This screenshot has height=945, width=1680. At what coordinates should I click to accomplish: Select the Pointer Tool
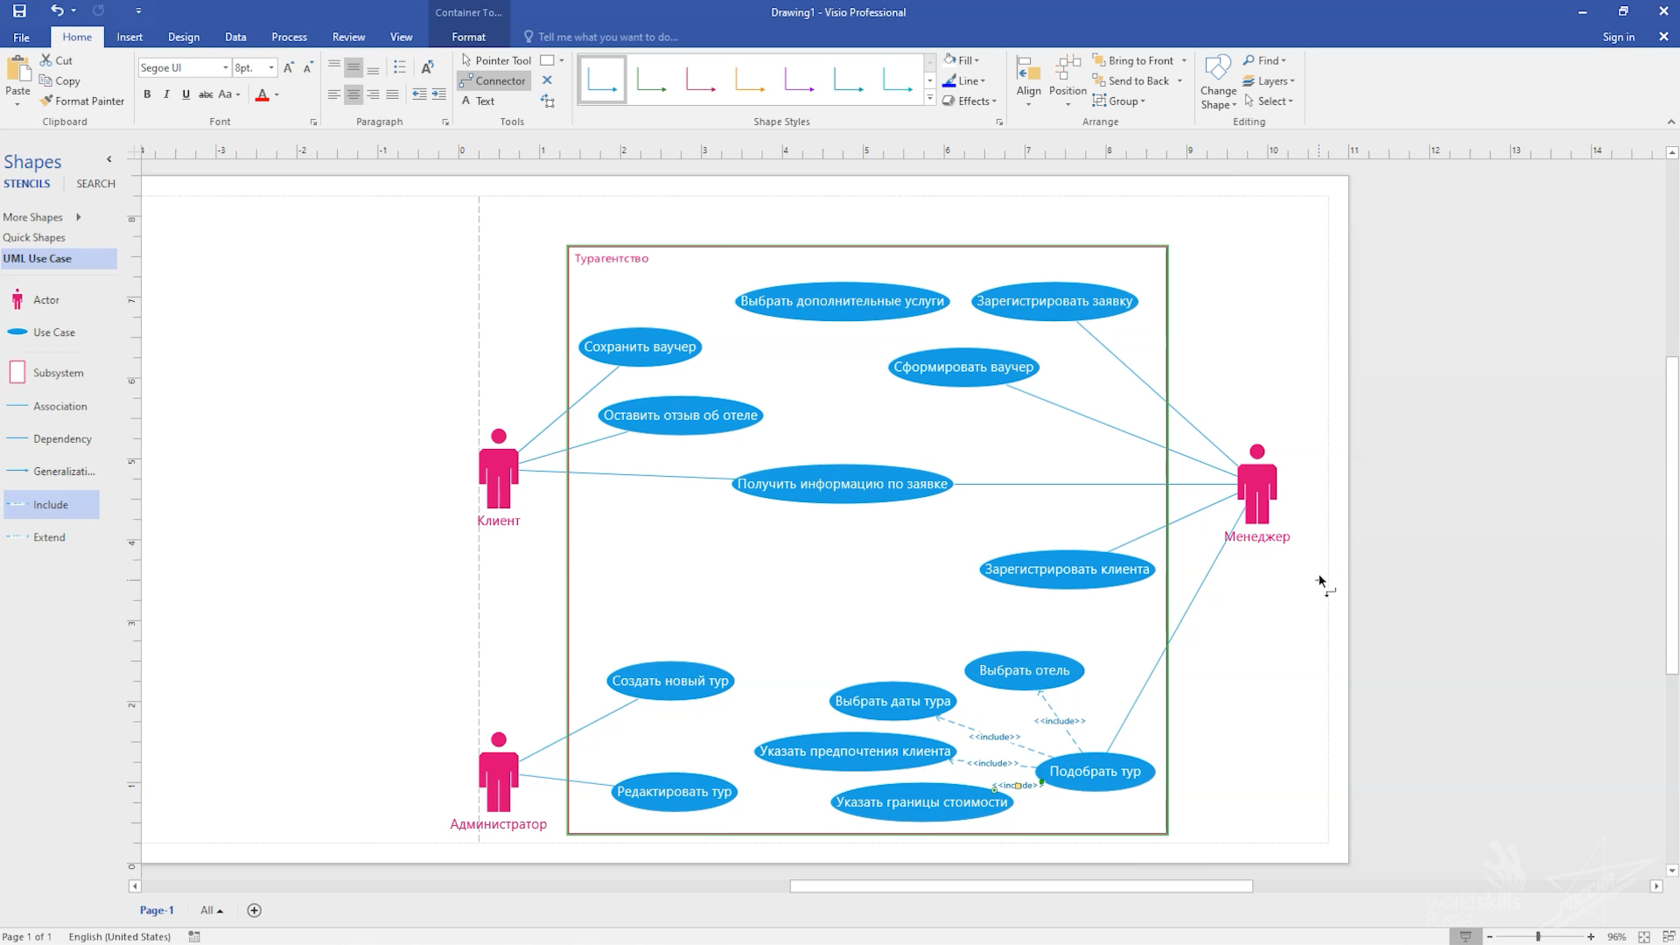pyautogui.click(x=496, y=60)
